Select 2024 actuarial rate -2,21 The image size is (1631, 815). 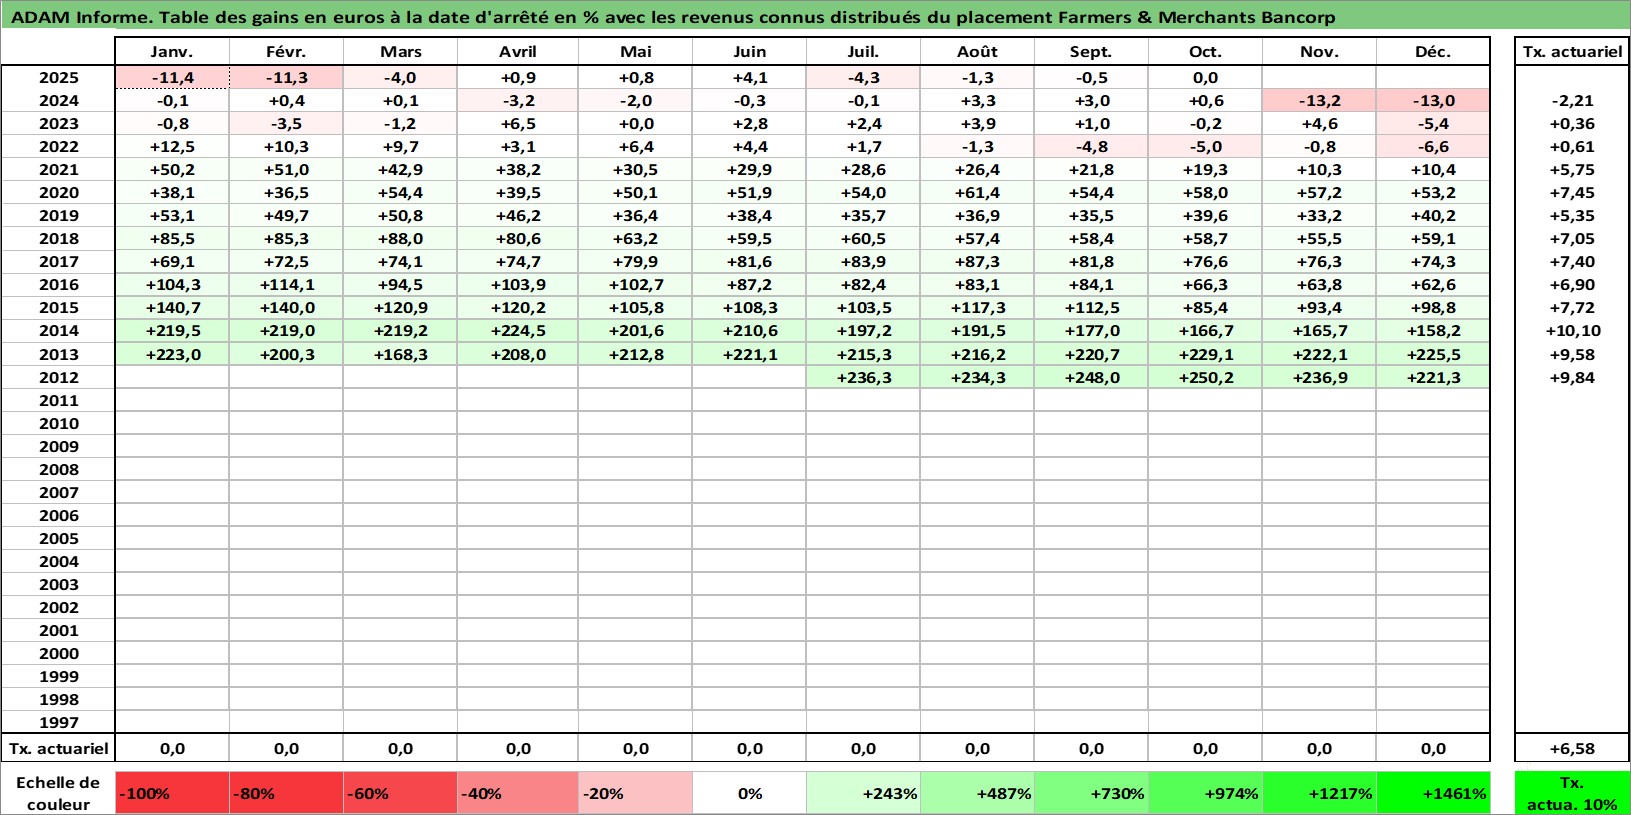(x=1572, y=100)
